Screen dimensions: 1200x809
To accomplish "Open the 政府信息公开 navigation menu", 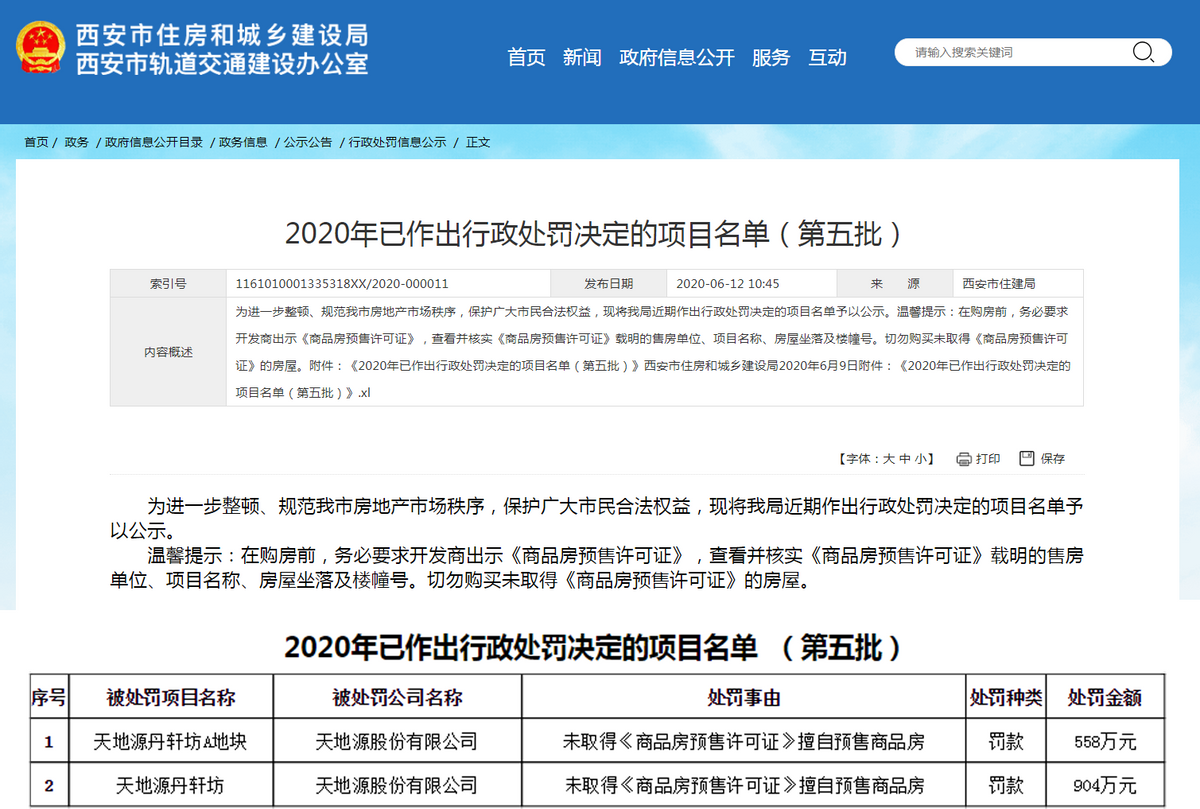I will pyautogui.click(x=676, y=57).
